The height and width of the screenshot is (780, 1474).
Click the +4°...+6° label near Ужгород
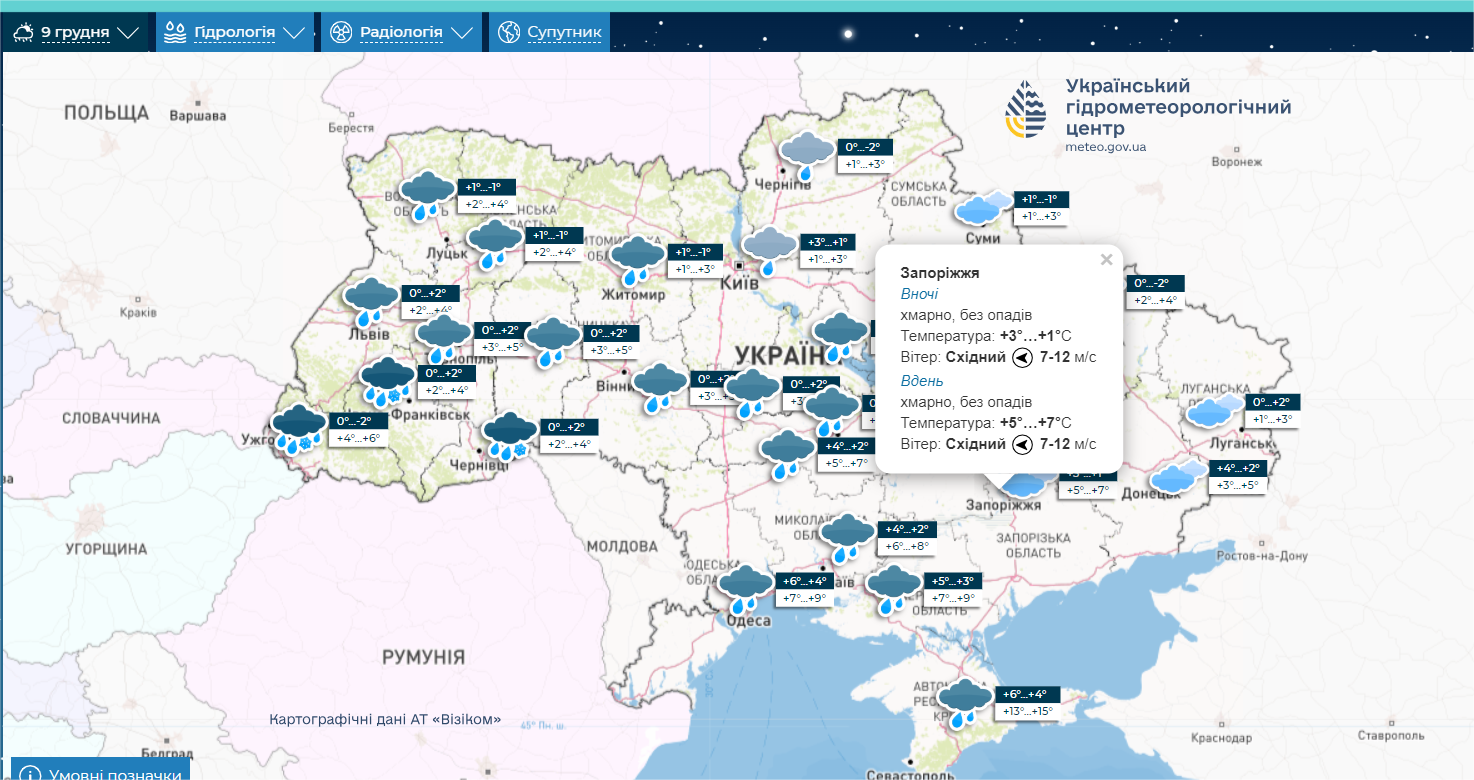pos(358,438)
